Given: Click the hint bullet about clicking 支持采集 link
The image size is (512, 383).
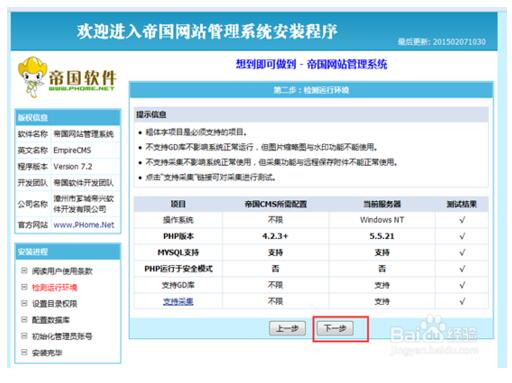Looking at the screenshot, I should 211,177.
